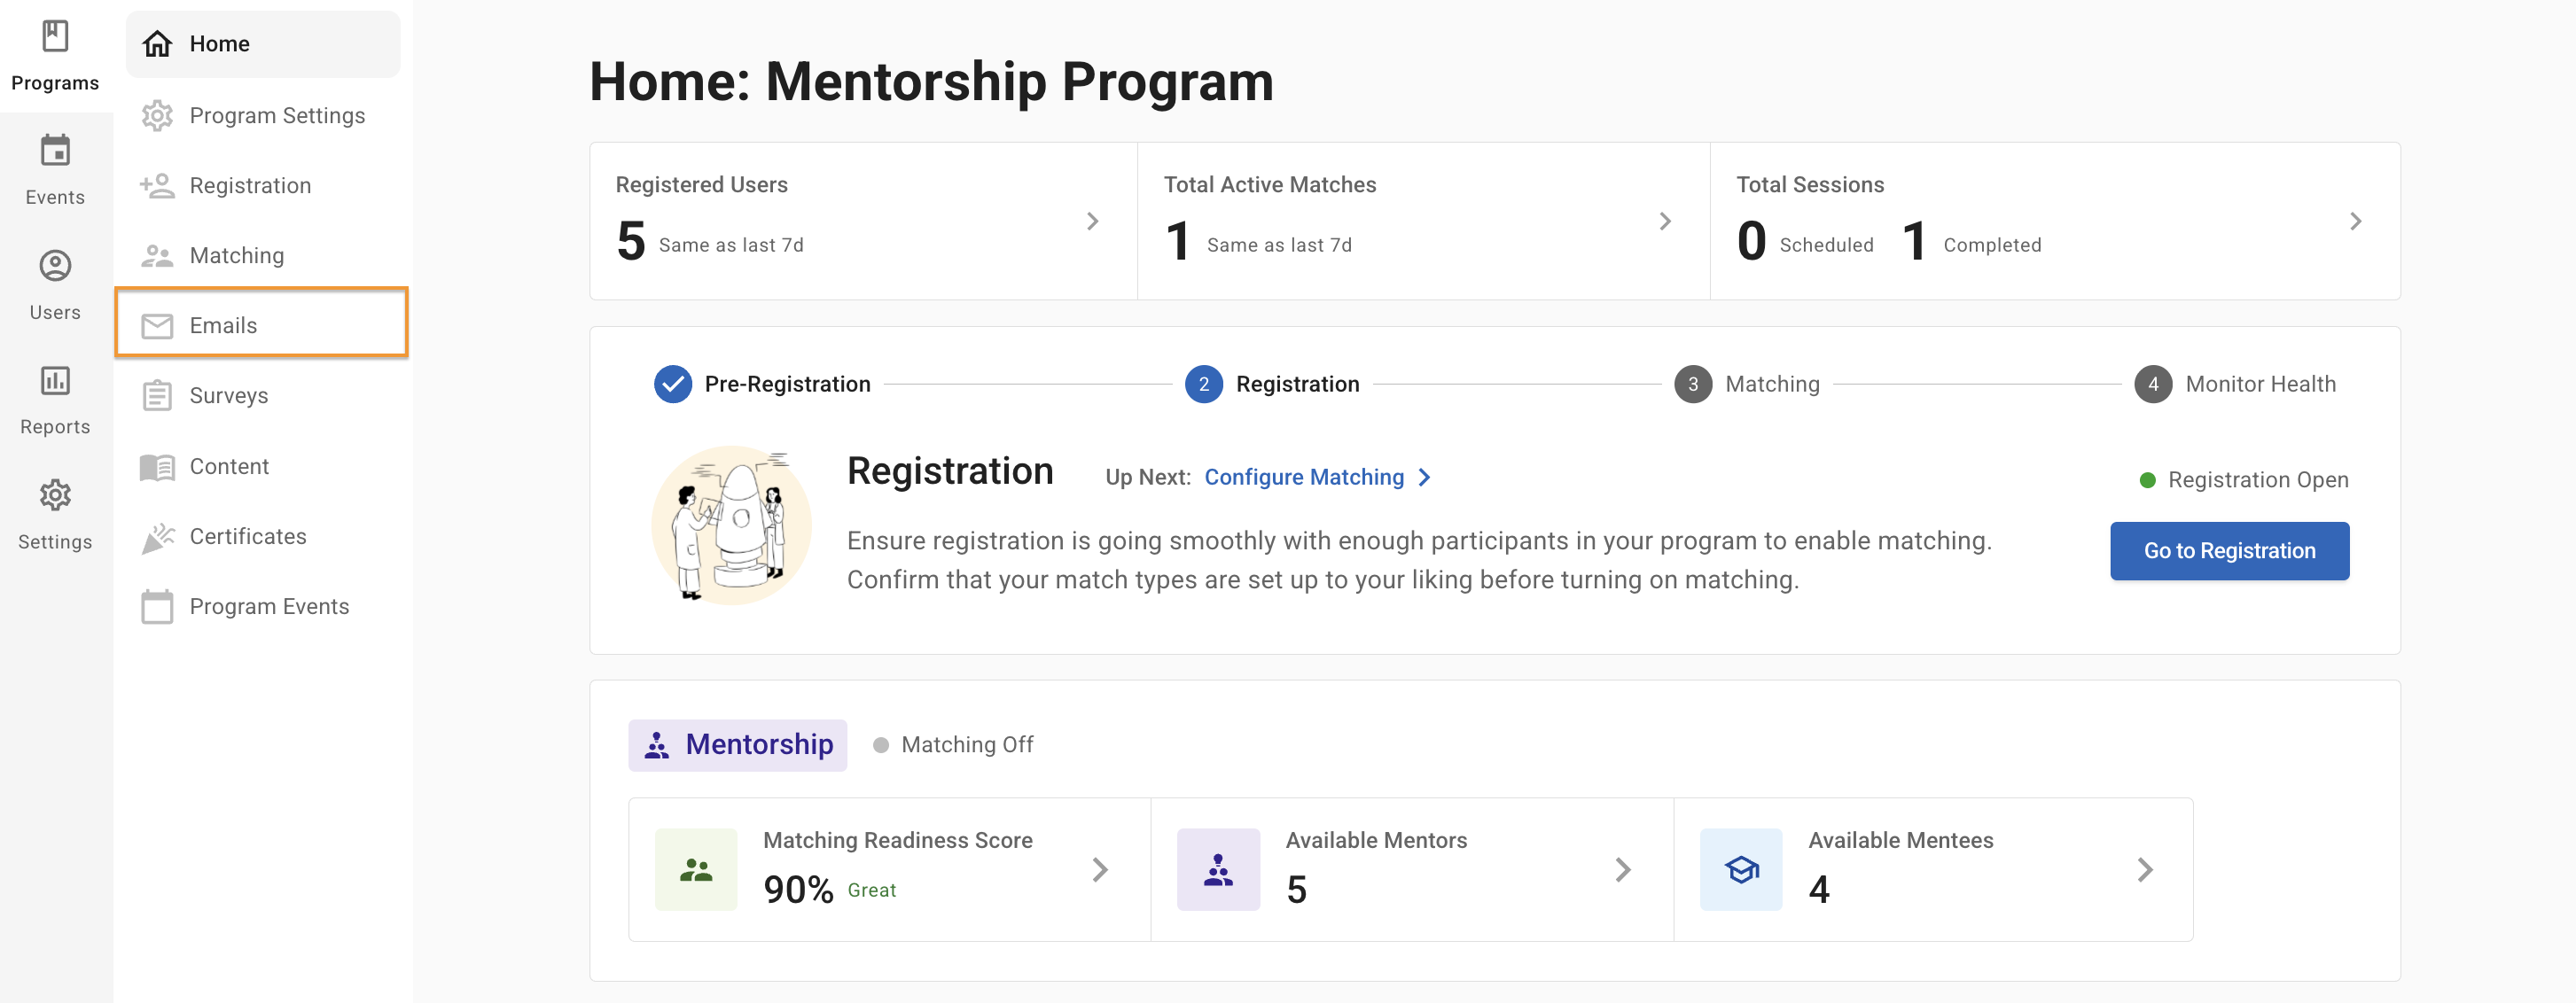
Task: Click the Available Mentors icon tile
Action: pyautogui.click(x=1217, y=869)
